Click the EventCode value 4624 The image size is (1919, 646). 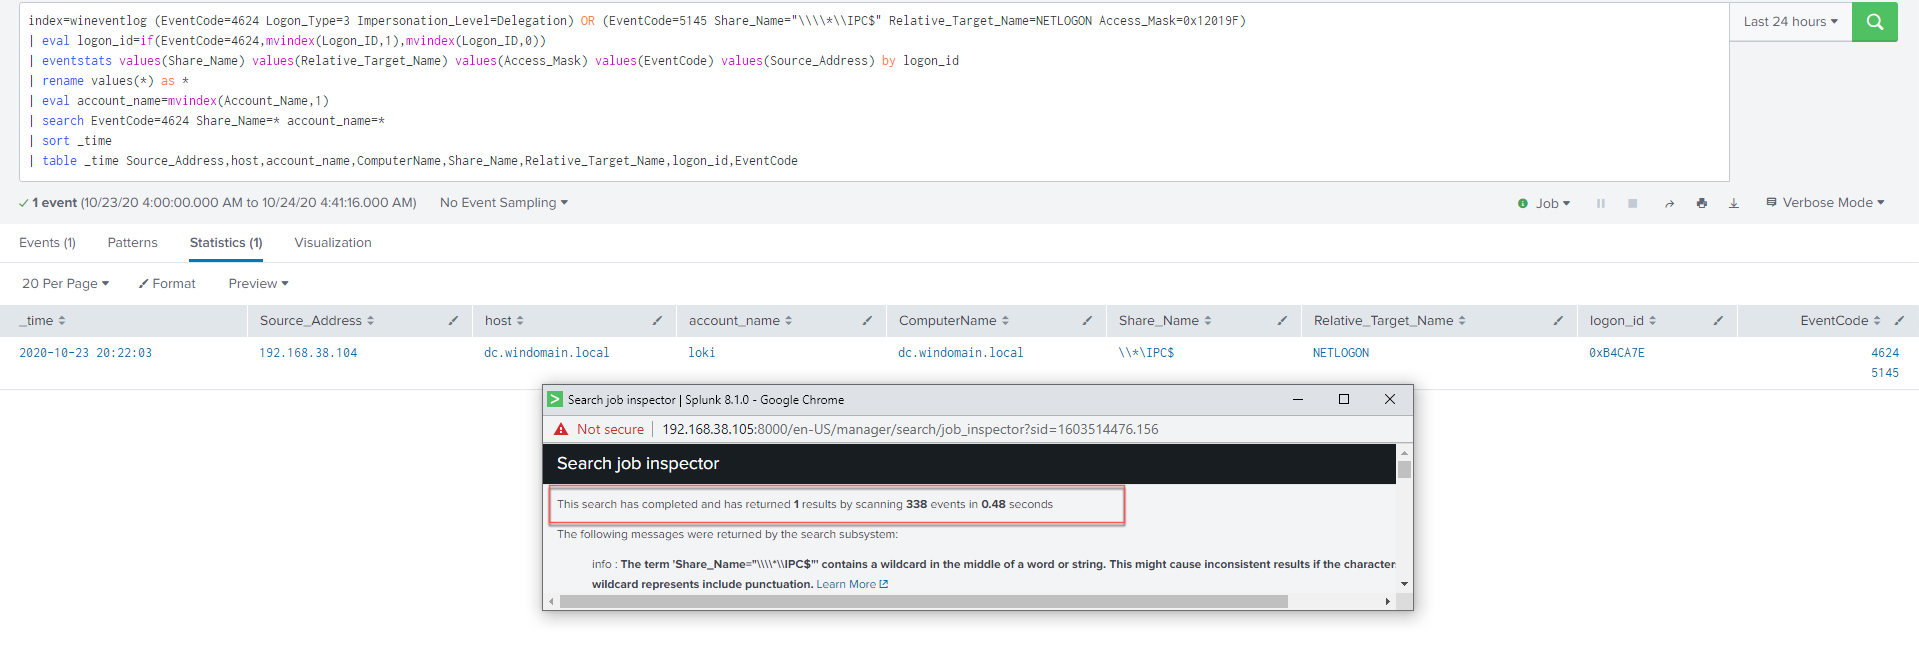[x=1885, y=352]
